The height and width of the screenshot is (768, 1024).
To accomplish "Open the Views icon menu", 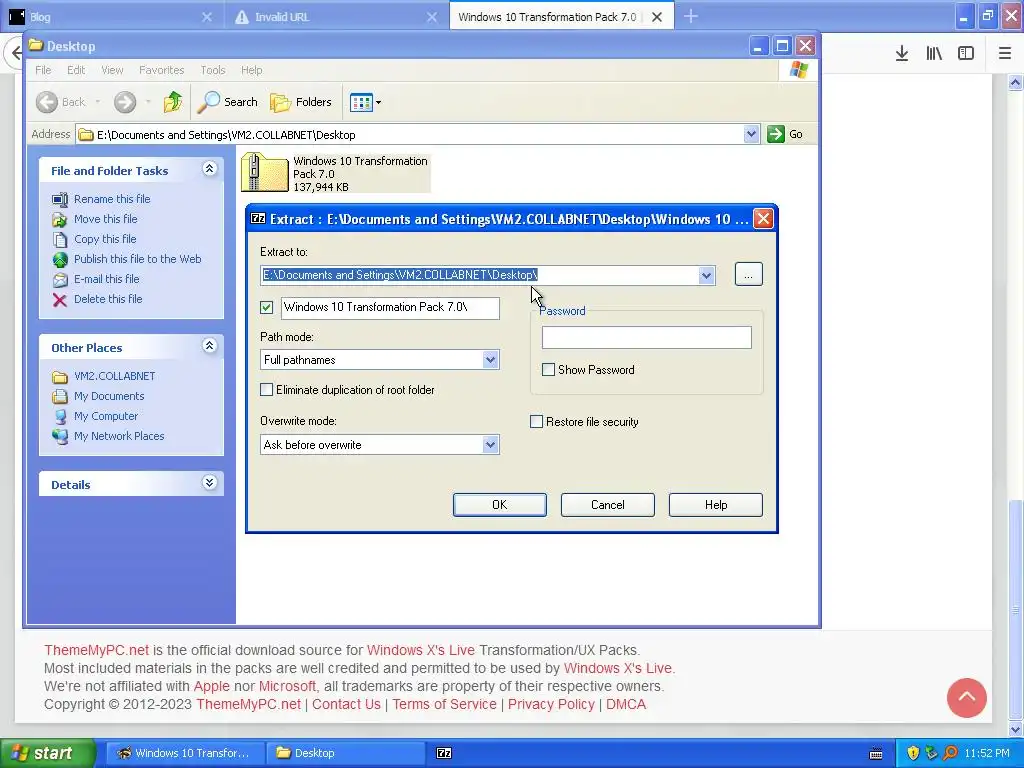I will pyautogui.click(x=365, y=102).
